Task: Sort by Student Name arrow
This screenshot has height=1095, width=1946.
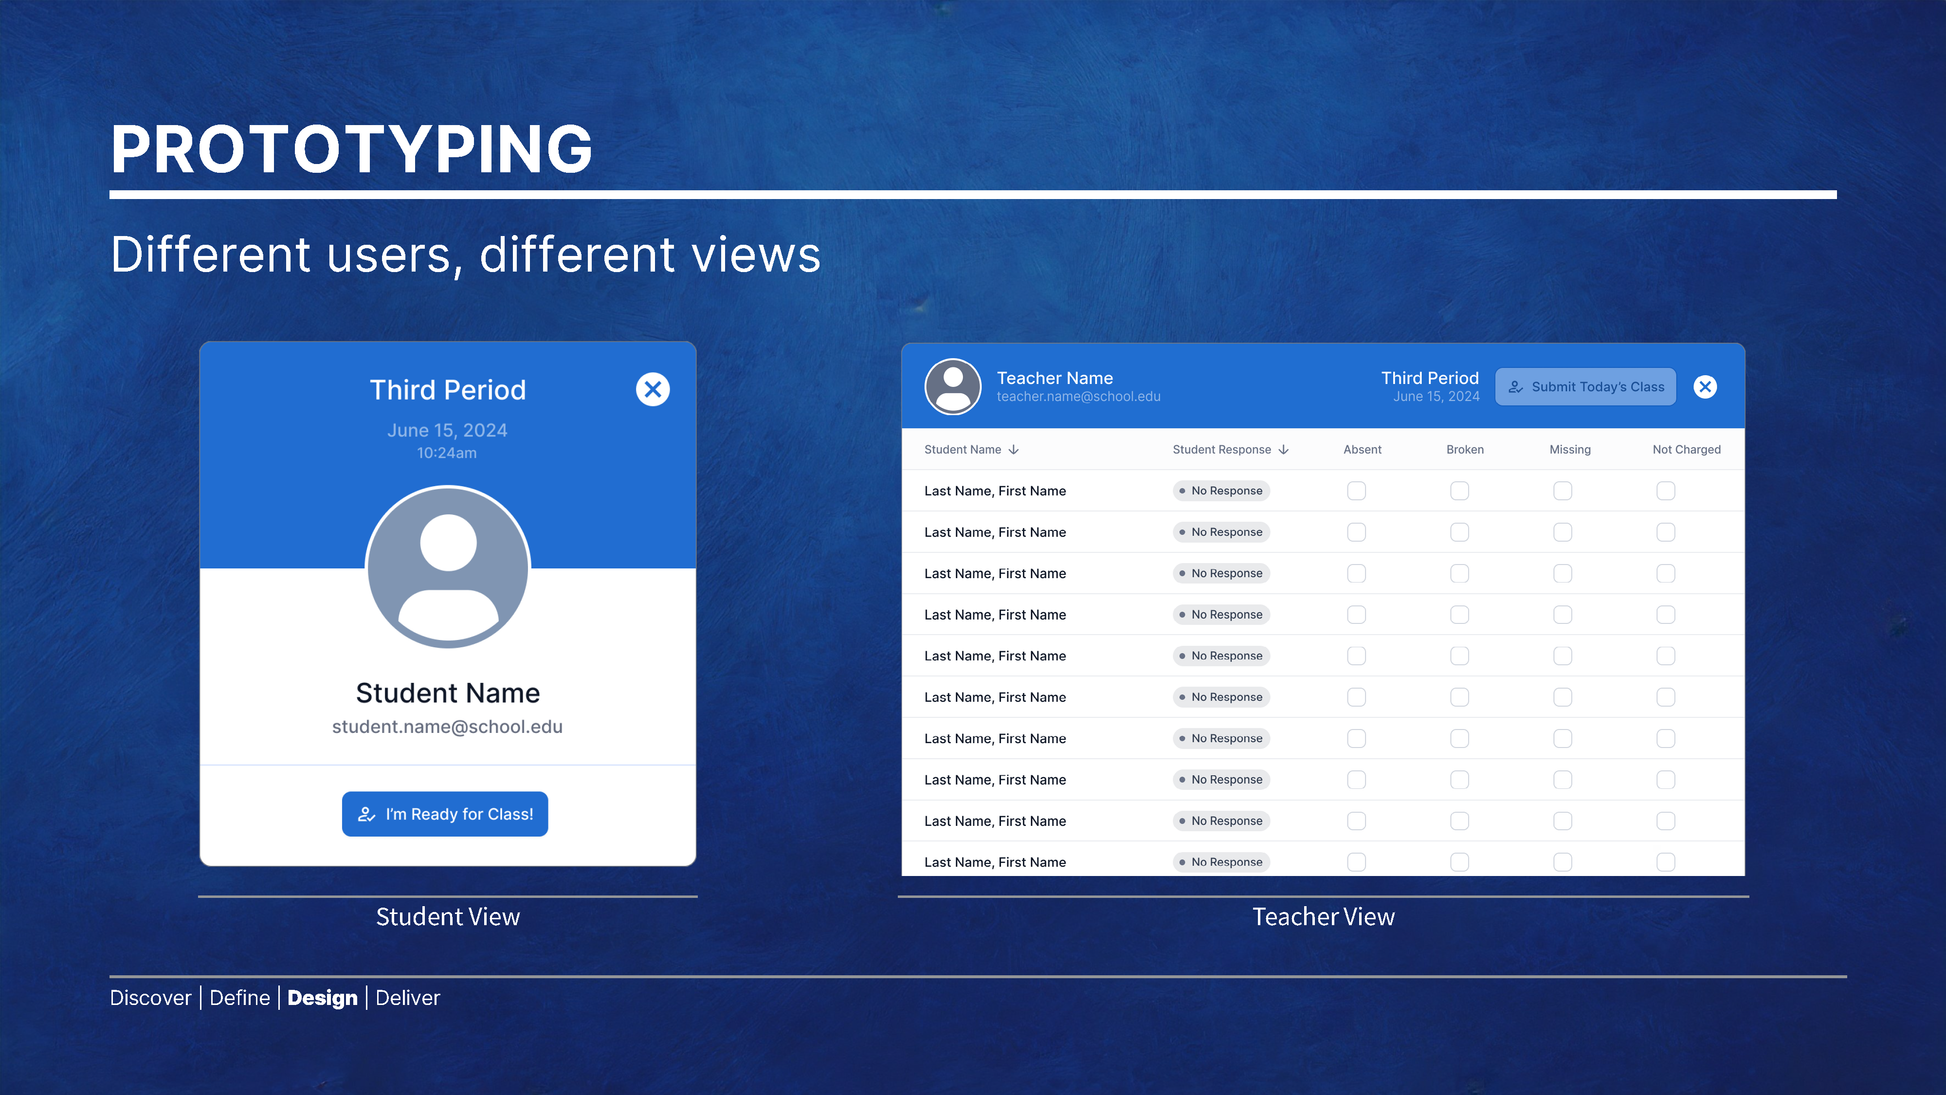Action: 1014,450
